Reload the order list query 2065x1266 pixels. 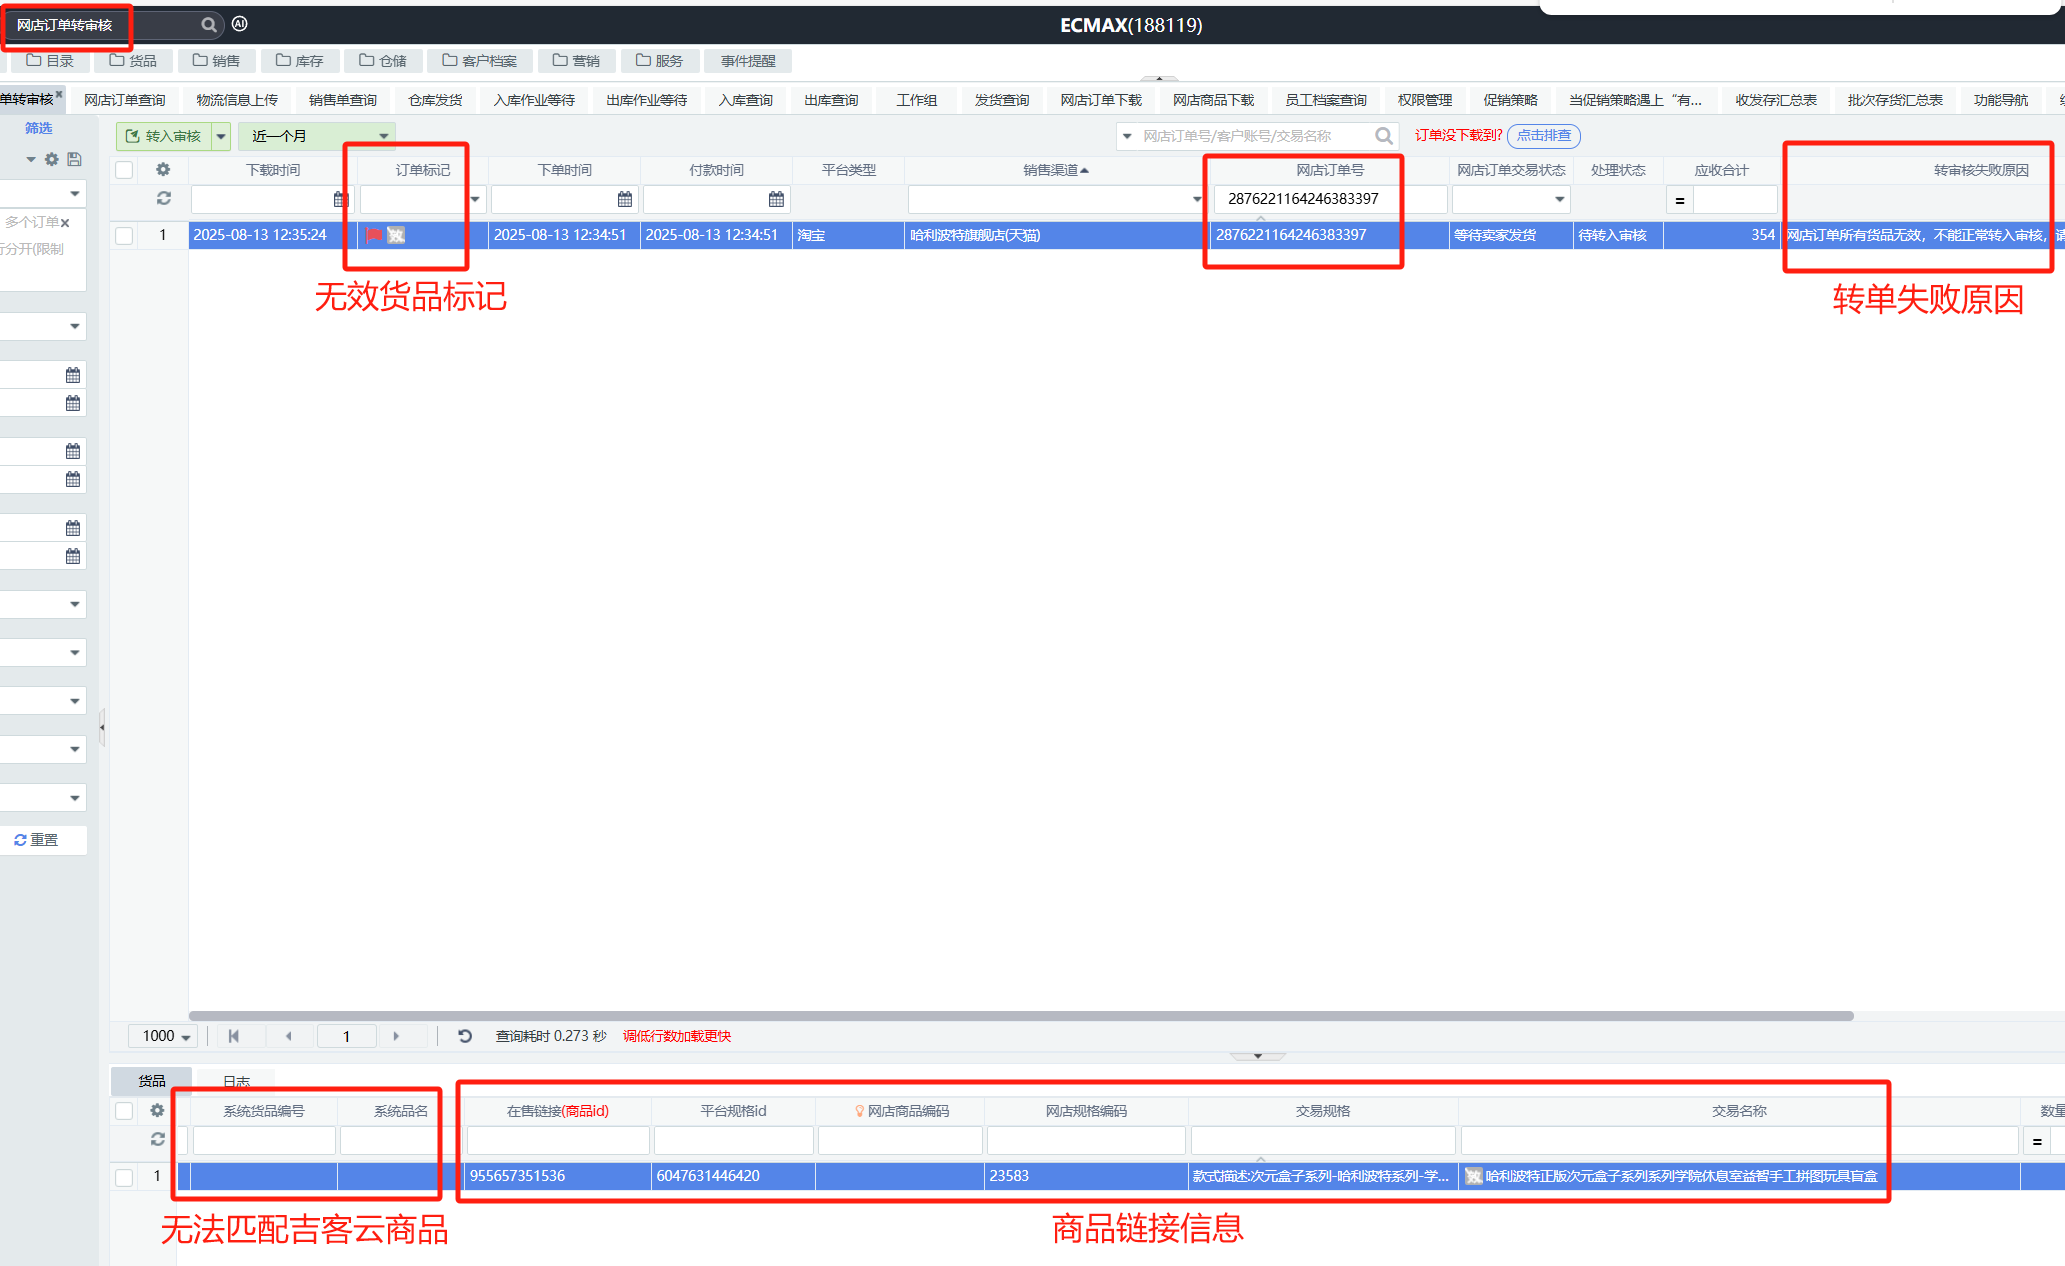click(x=465, y=1036)
